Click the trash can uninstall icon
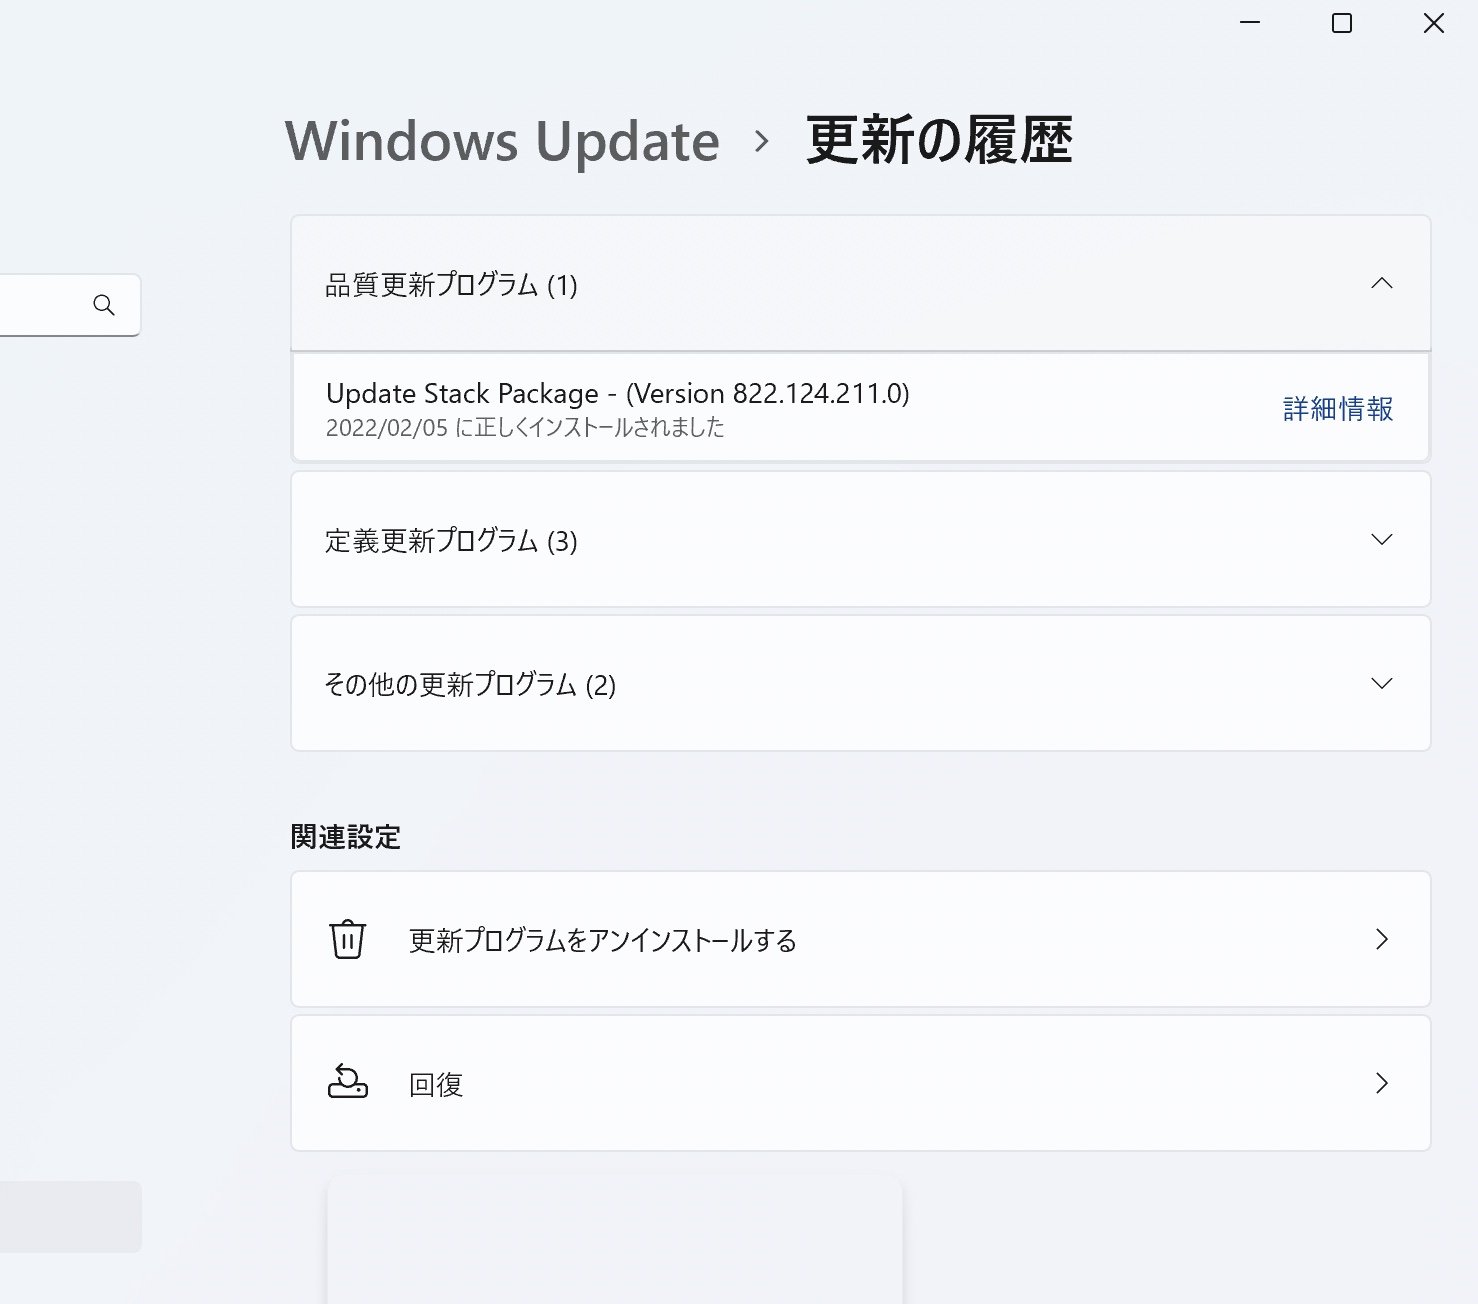The height and width of the screenshot is (1304, 1478). click(347, 939)
